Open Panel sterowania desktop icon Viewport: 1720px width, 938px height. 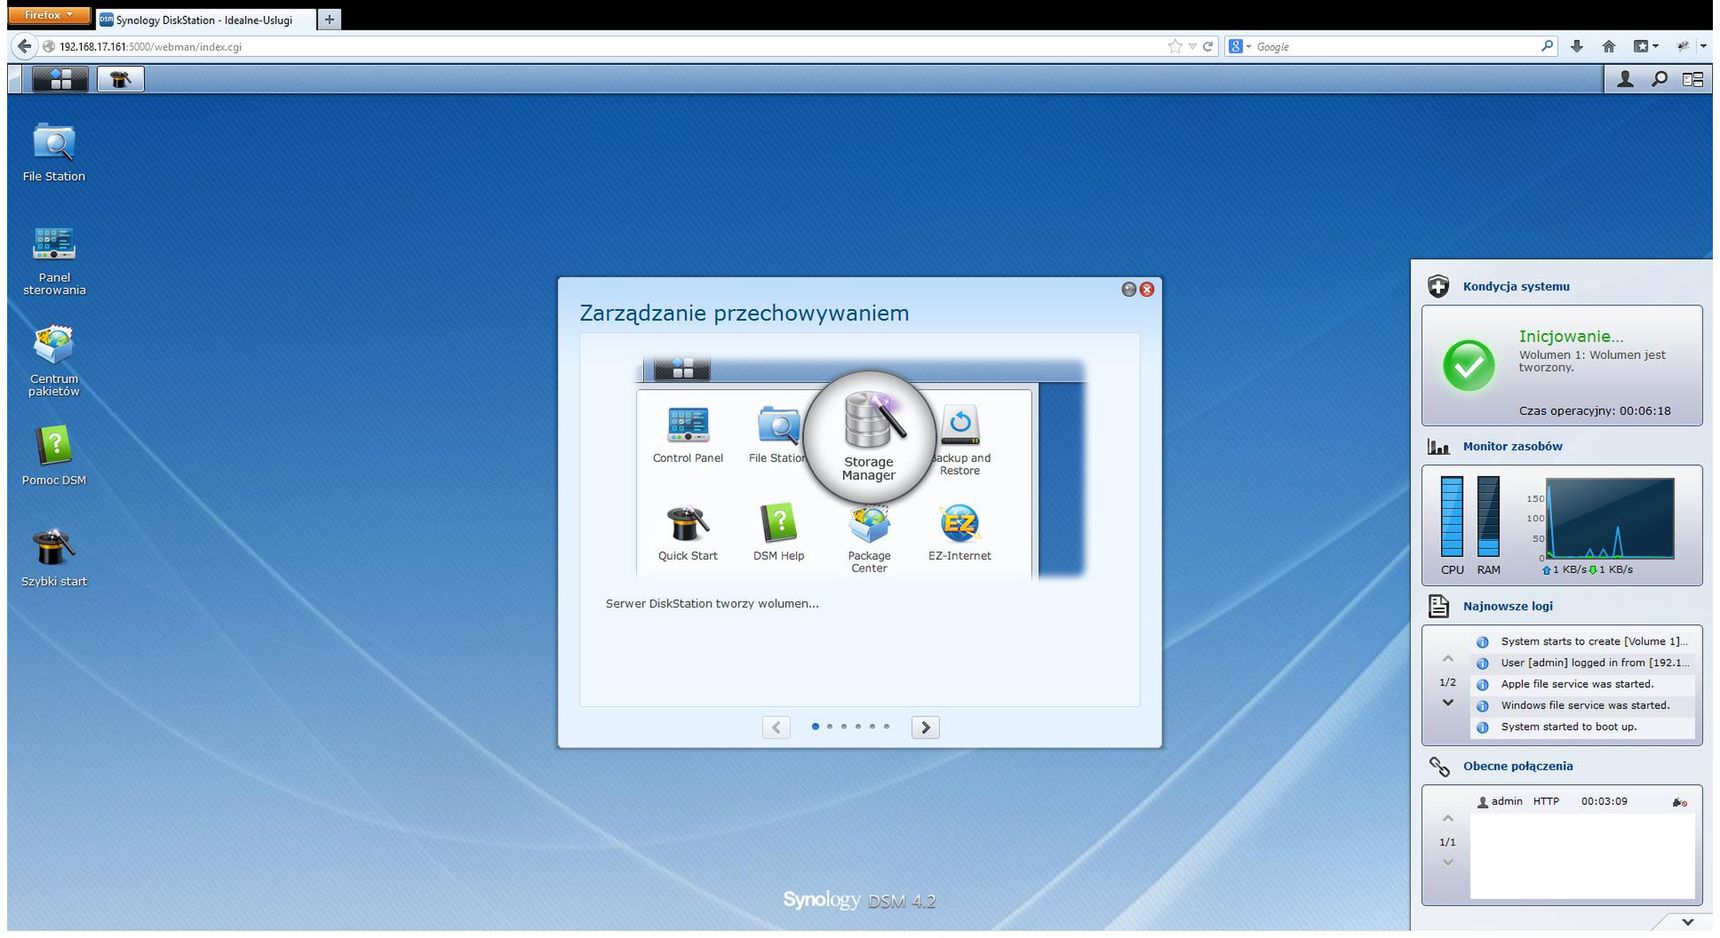(x=54, y=260)
